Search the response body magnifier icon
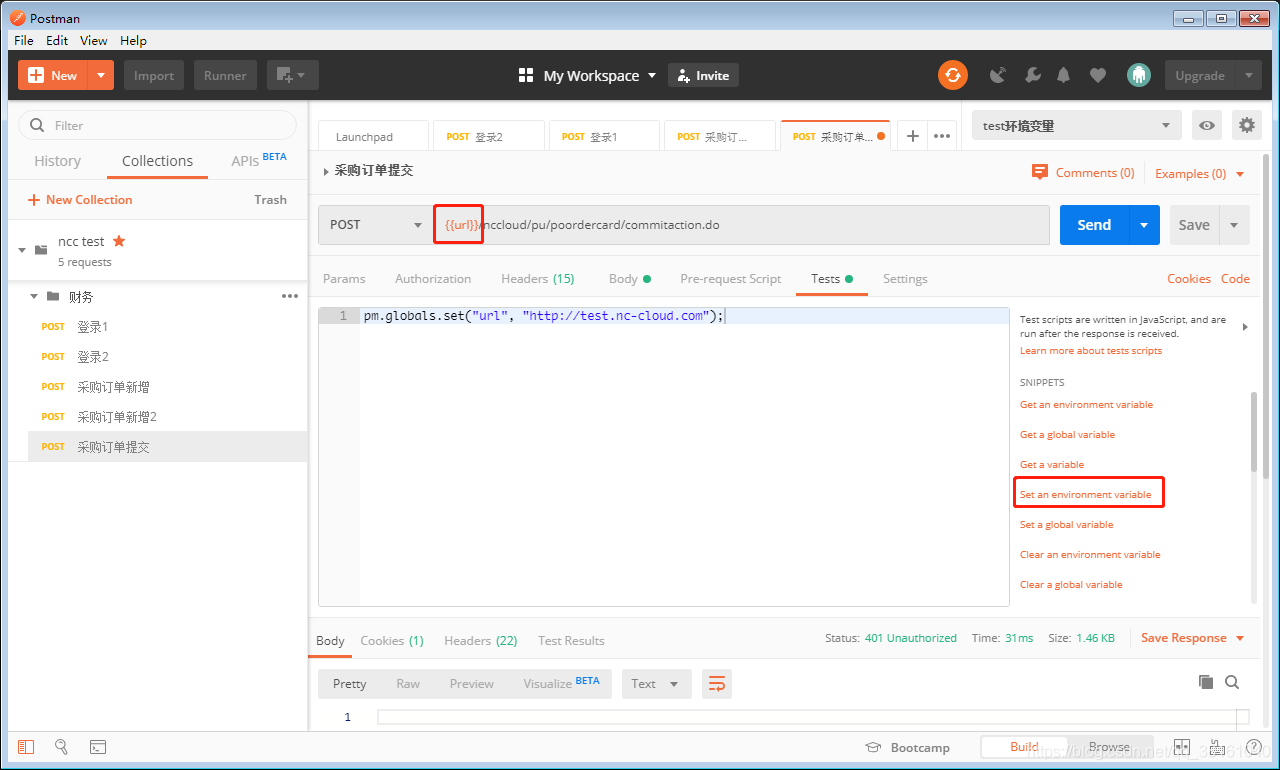This screenshot has width=1280, height=770. [x=1232, y=682]
